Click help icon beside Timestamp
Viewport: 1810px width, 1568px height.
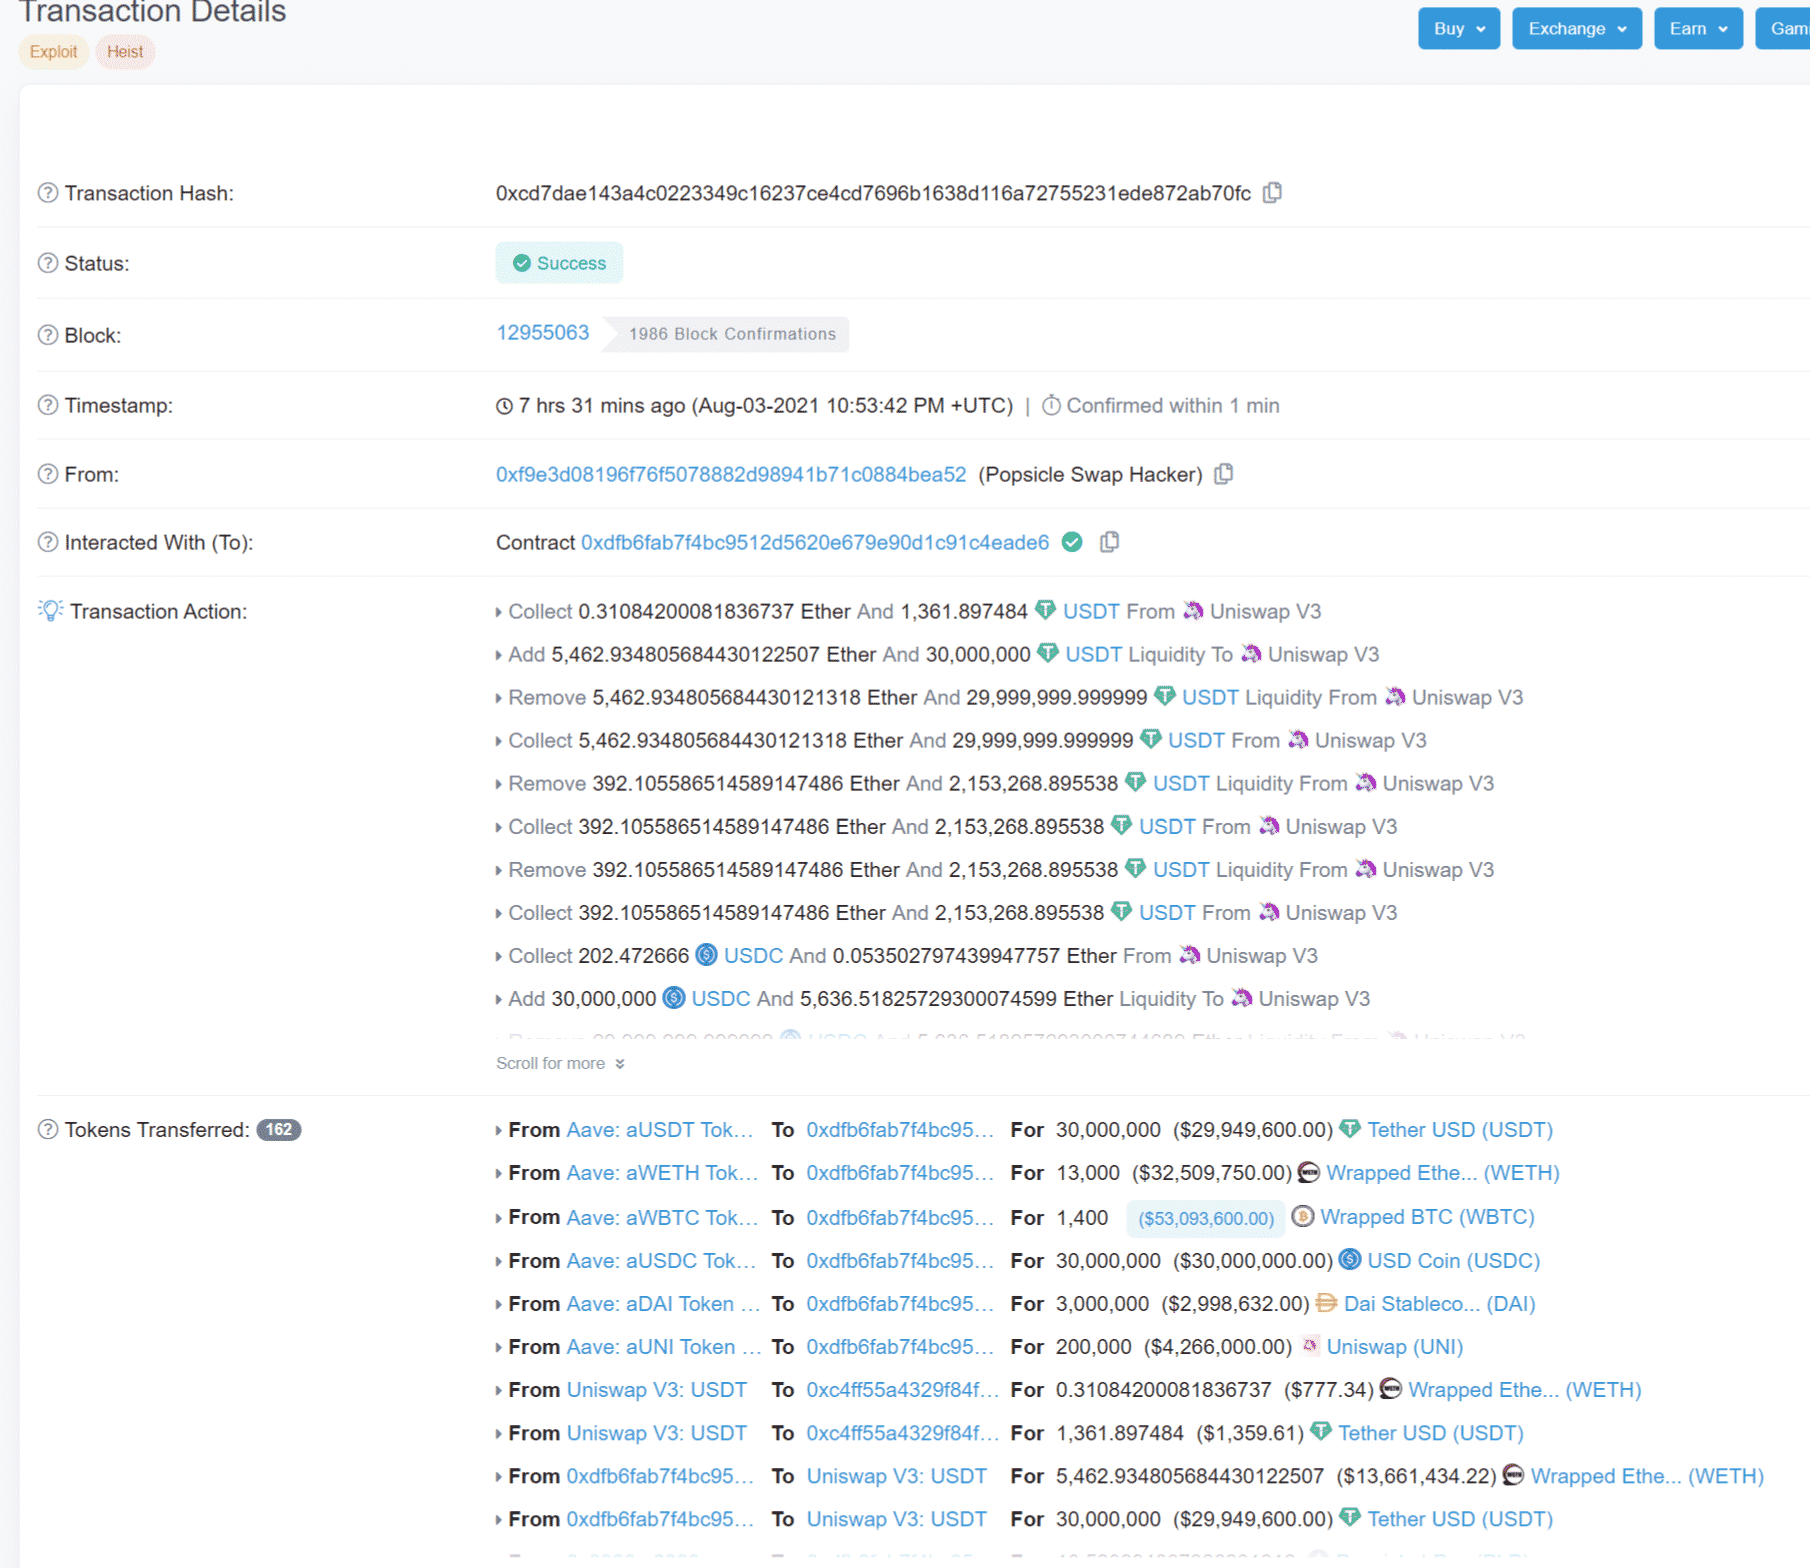[48, 405]
